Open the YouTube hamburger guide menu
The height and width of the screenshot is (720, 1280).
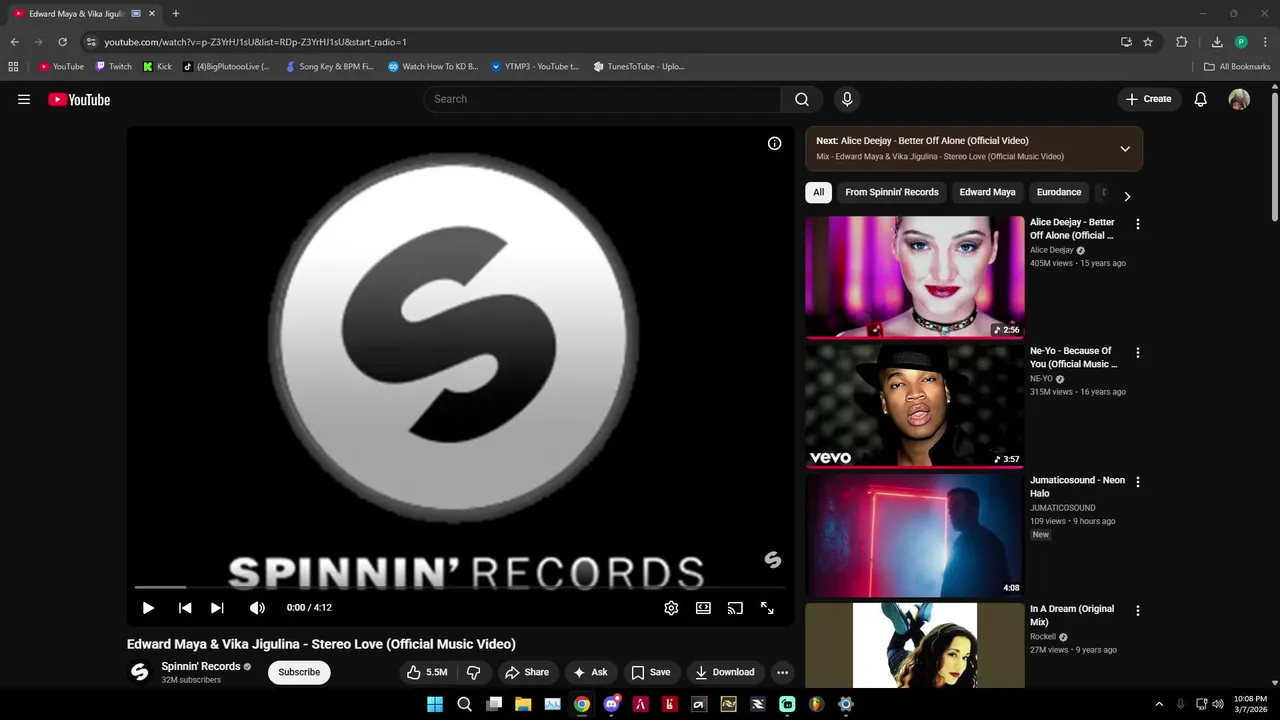[24, 99]
